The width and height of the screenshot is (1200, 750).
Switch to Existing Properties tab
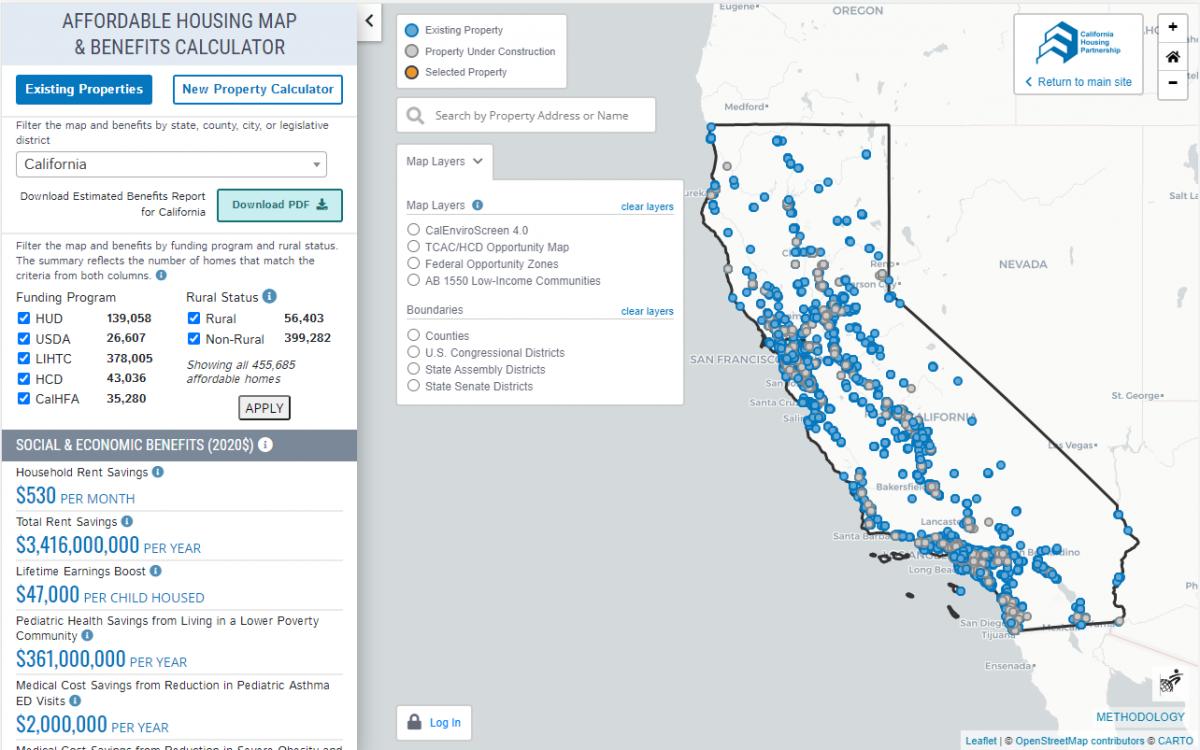pos(84,89)
